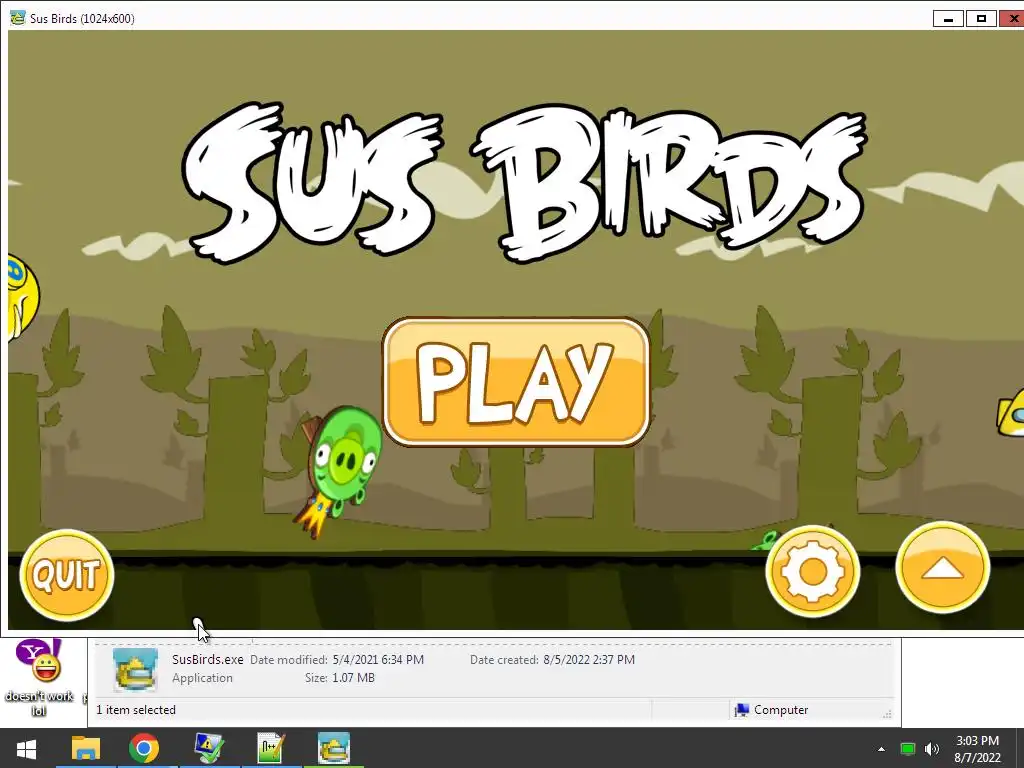Open File Explorer from the taskbar
The image size is (1024, 768).
coord(86,748)
